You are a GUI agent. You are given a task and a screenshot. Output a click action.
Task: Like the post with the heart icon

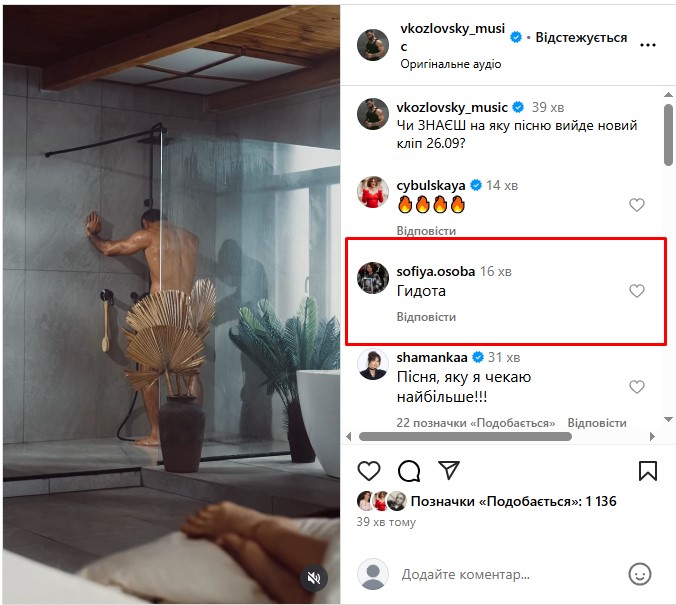tap(369, 471)
